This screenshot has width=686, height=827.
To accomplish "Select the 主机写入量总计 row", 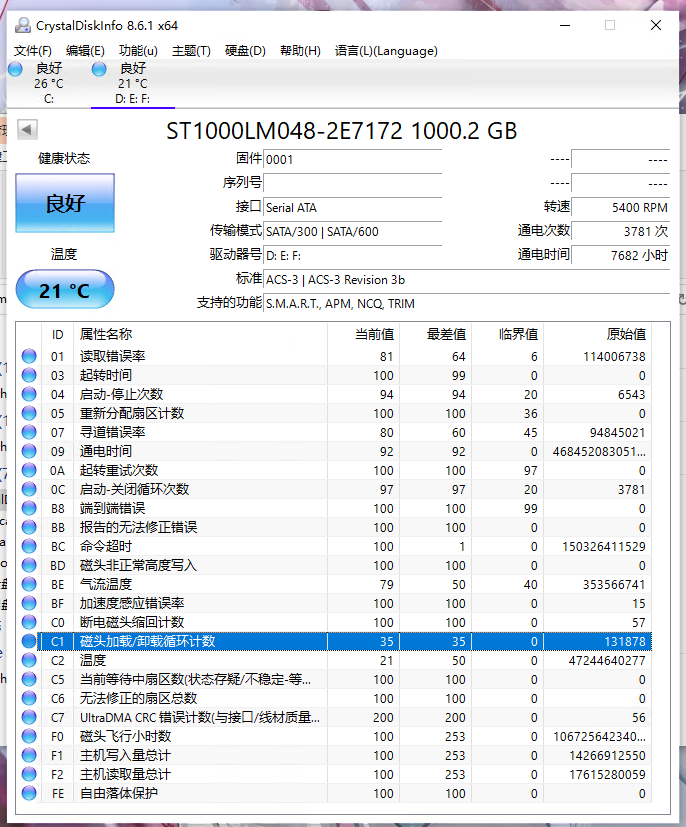I will tap(334, 755).
